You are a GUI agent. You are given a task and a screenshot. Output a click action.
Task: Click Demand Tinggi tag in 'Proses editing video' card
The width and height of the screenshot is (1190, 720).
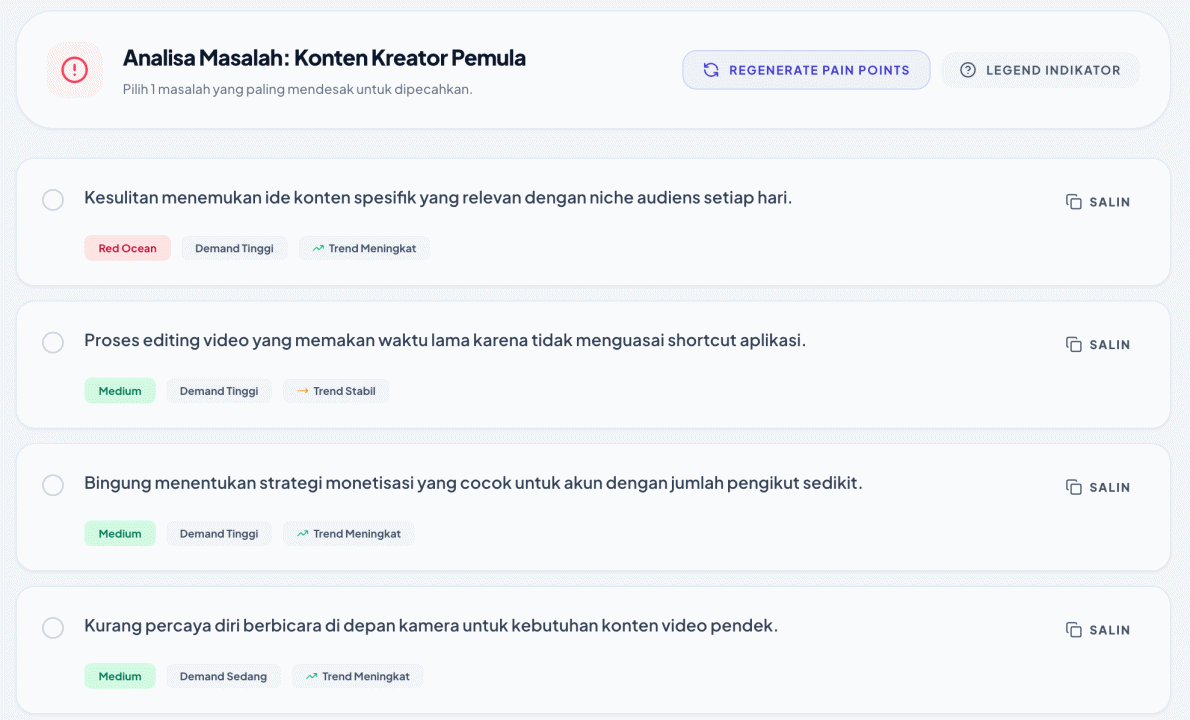(219, 391)
